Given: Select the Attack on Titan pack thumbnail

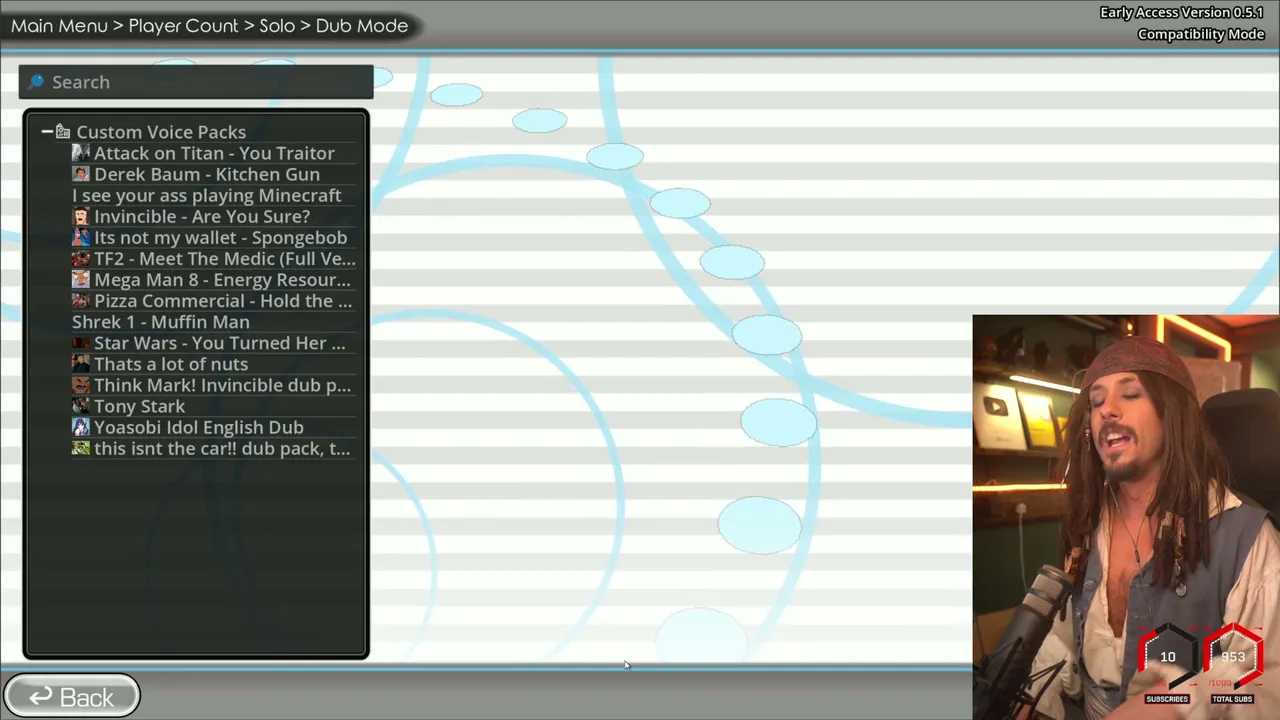Looking at the screenshot, I should pos(81,153).
